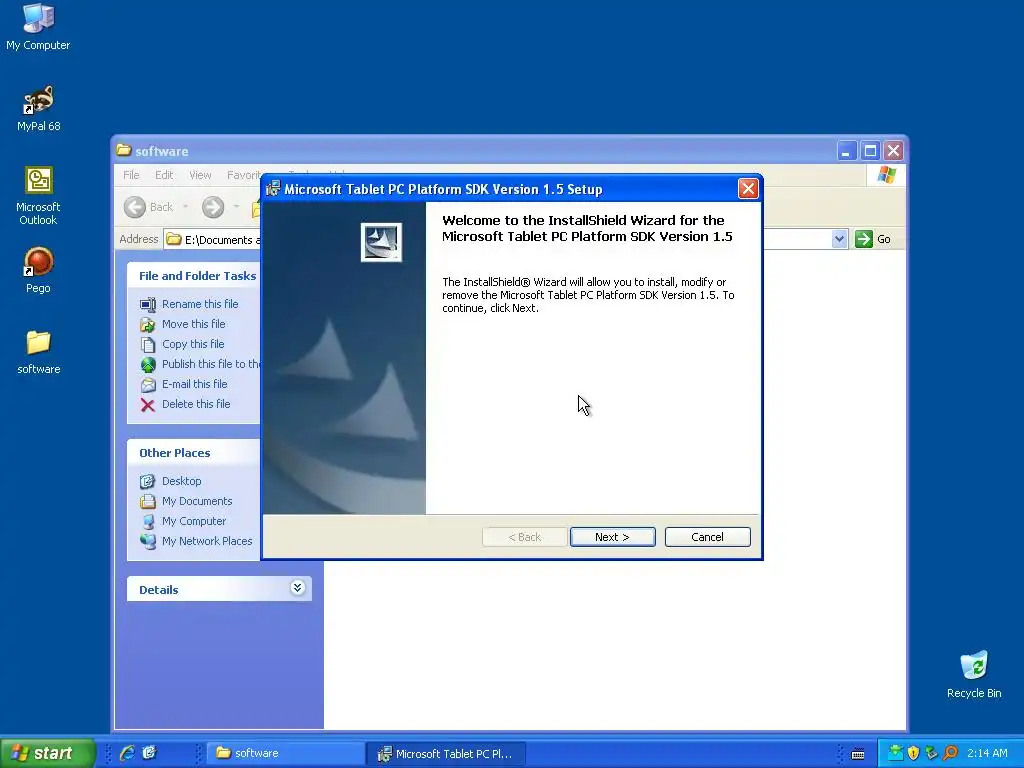Click the first tray icon beside the shield
This screenshot has height=768, width=1024.
coord(895,753)
